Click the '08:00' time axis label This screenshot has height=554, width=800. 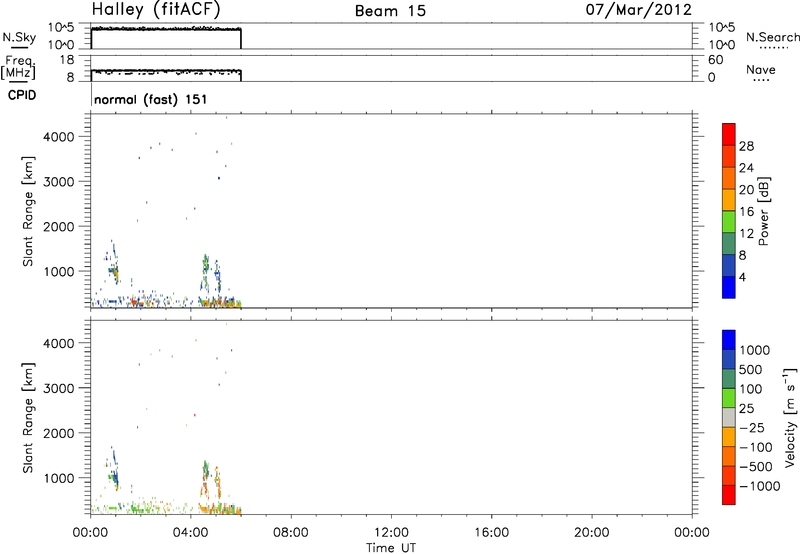(x=291, y=533)
